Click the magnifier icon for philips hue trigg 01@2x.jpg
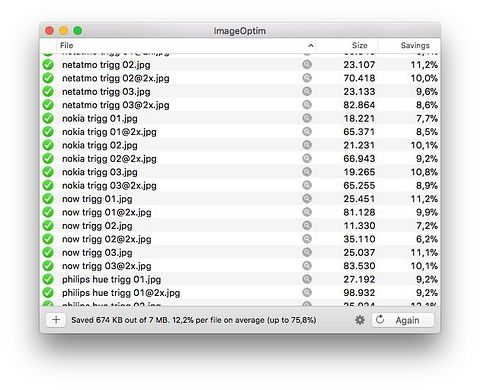The width and height of the screenshot is (480, 390). click(x=307, y=292)
